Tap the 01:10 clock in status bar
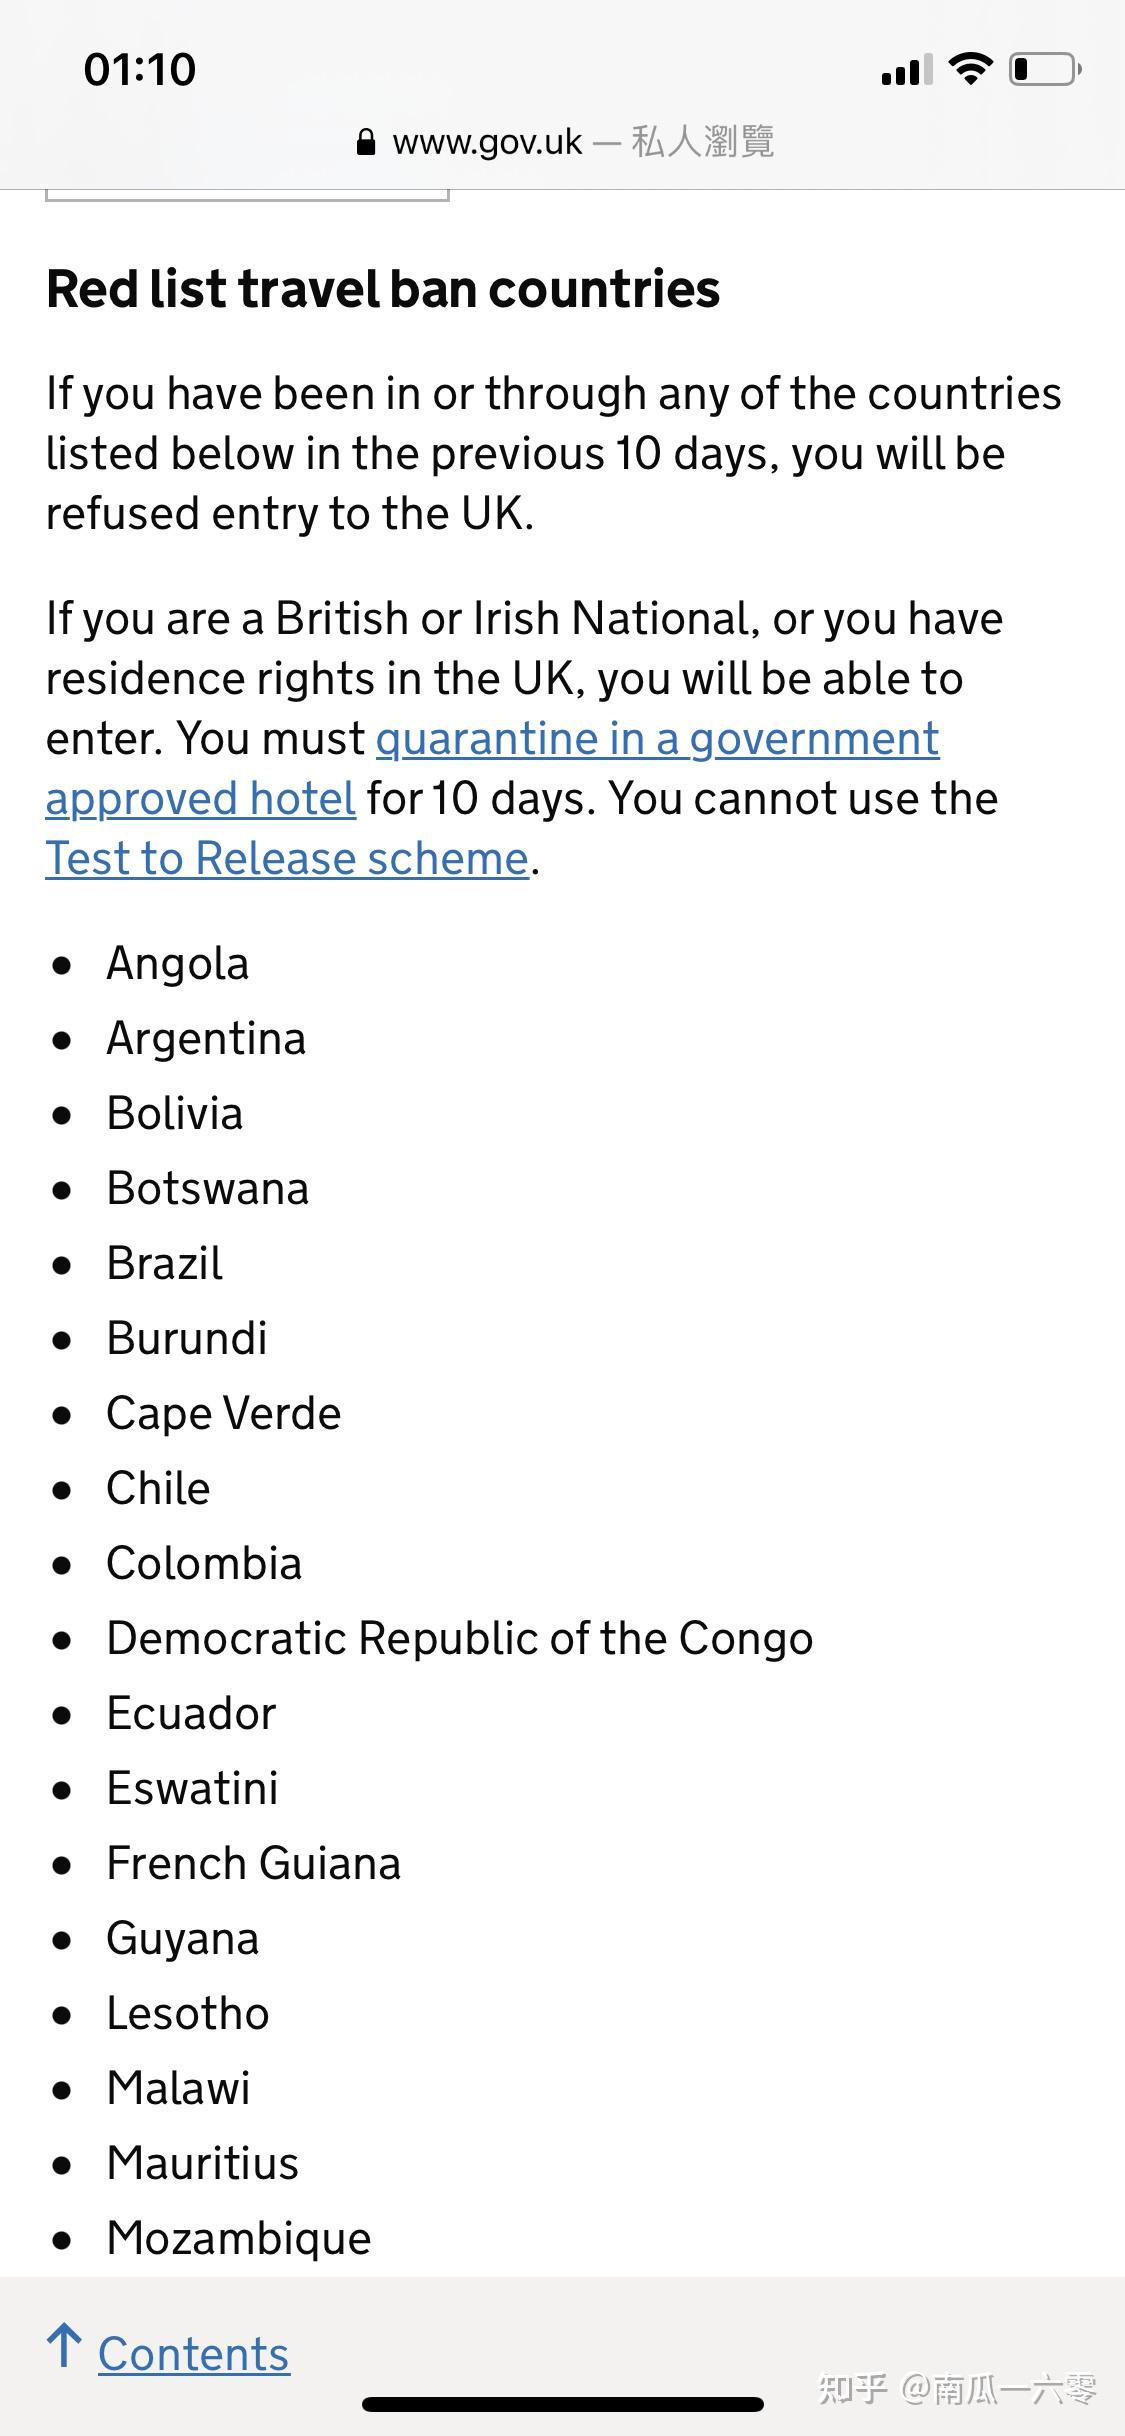 [140, 70]
